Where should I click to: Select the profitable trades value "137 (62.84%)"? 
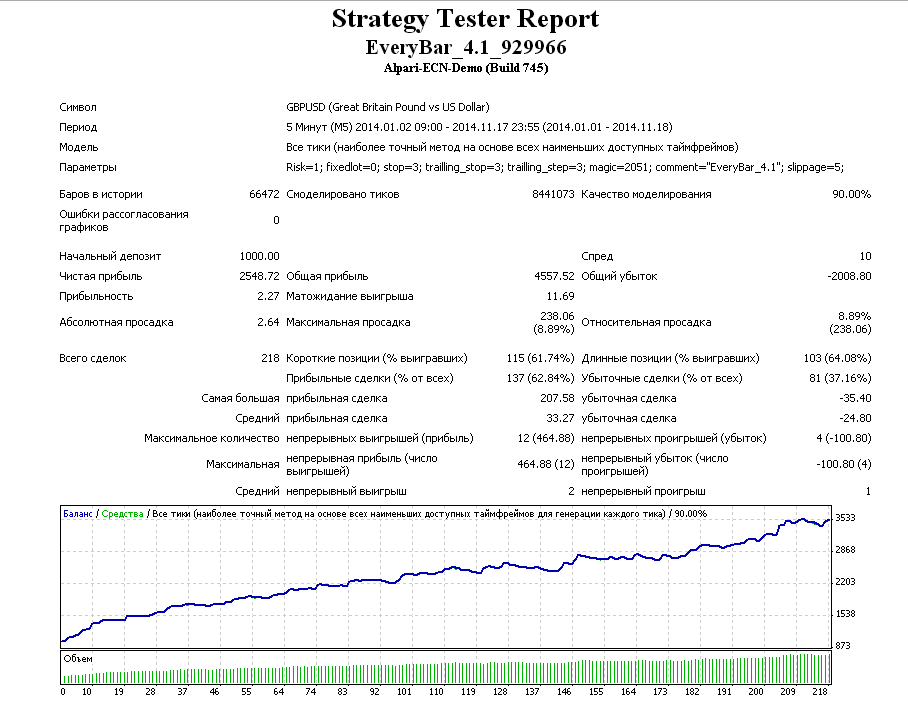[x=540, y=378]
